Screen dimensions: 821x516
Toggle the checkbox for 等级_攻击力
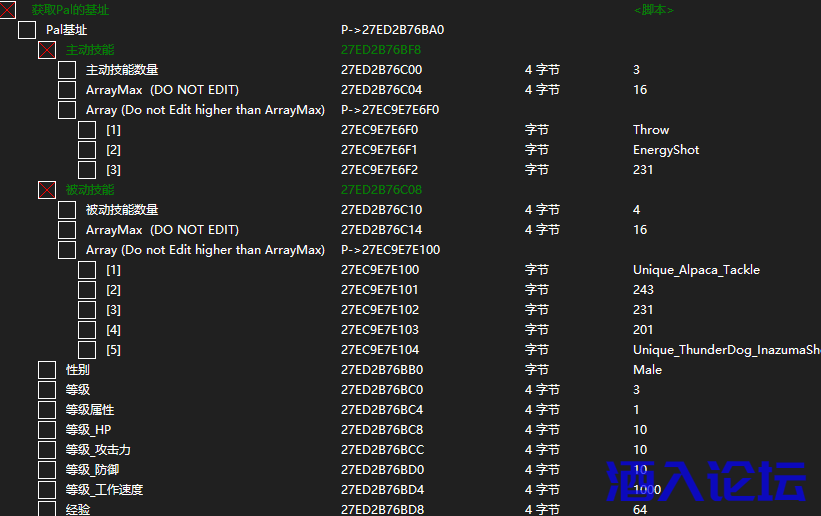click(47, 450)
